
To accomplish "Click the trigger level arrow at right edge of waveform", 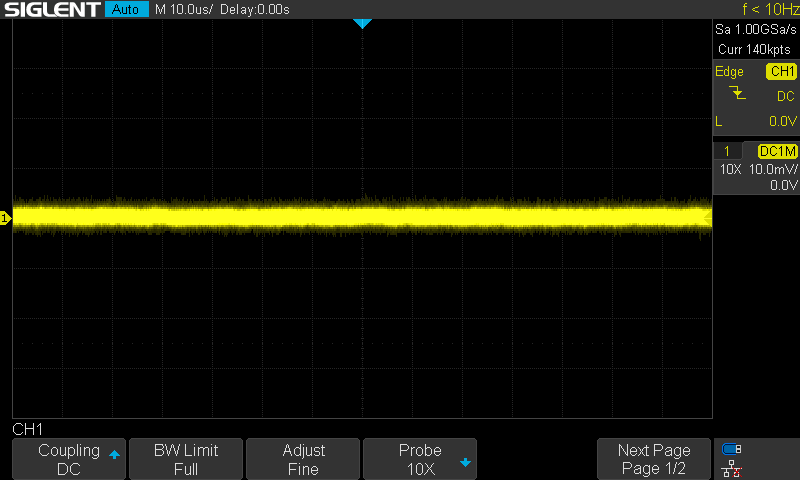I will (708, 218).
